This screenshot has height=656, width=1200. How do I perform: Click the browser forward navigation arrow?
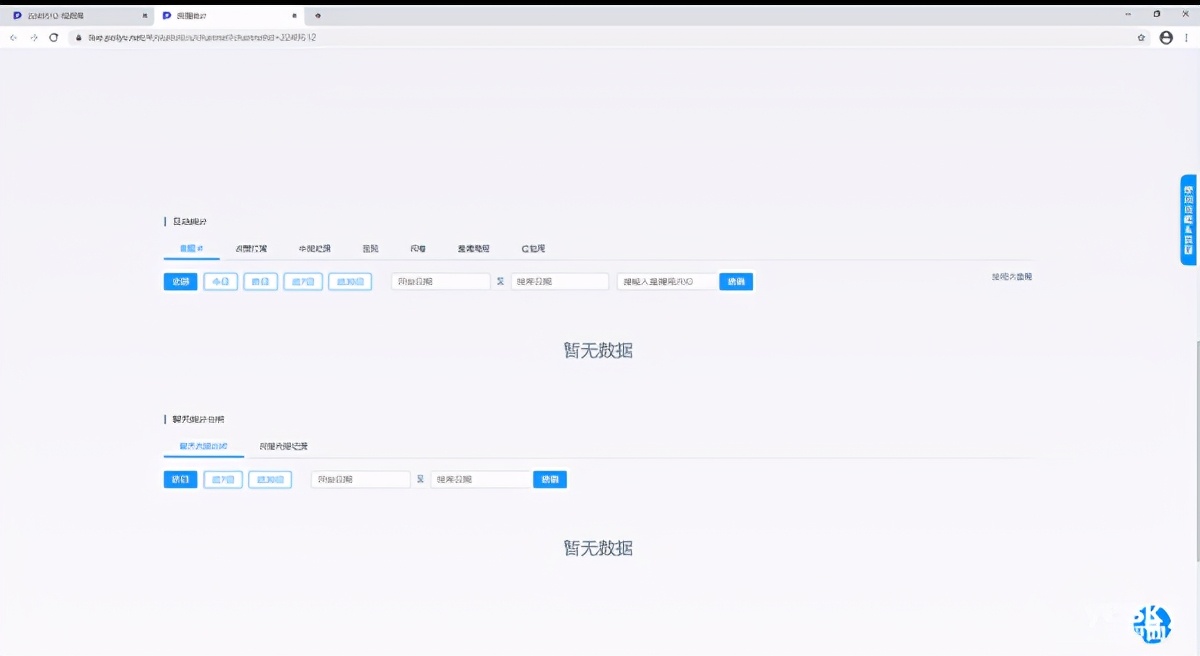click(x=33, y=36)
